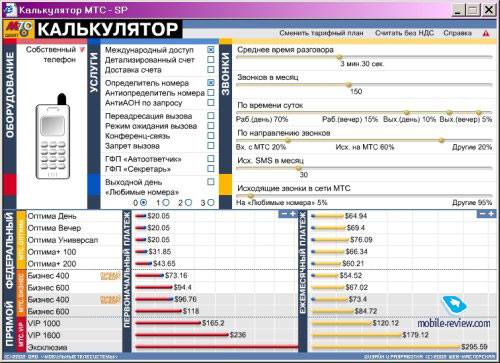Select Оптима Универсал tariff row

click(74, 240)
